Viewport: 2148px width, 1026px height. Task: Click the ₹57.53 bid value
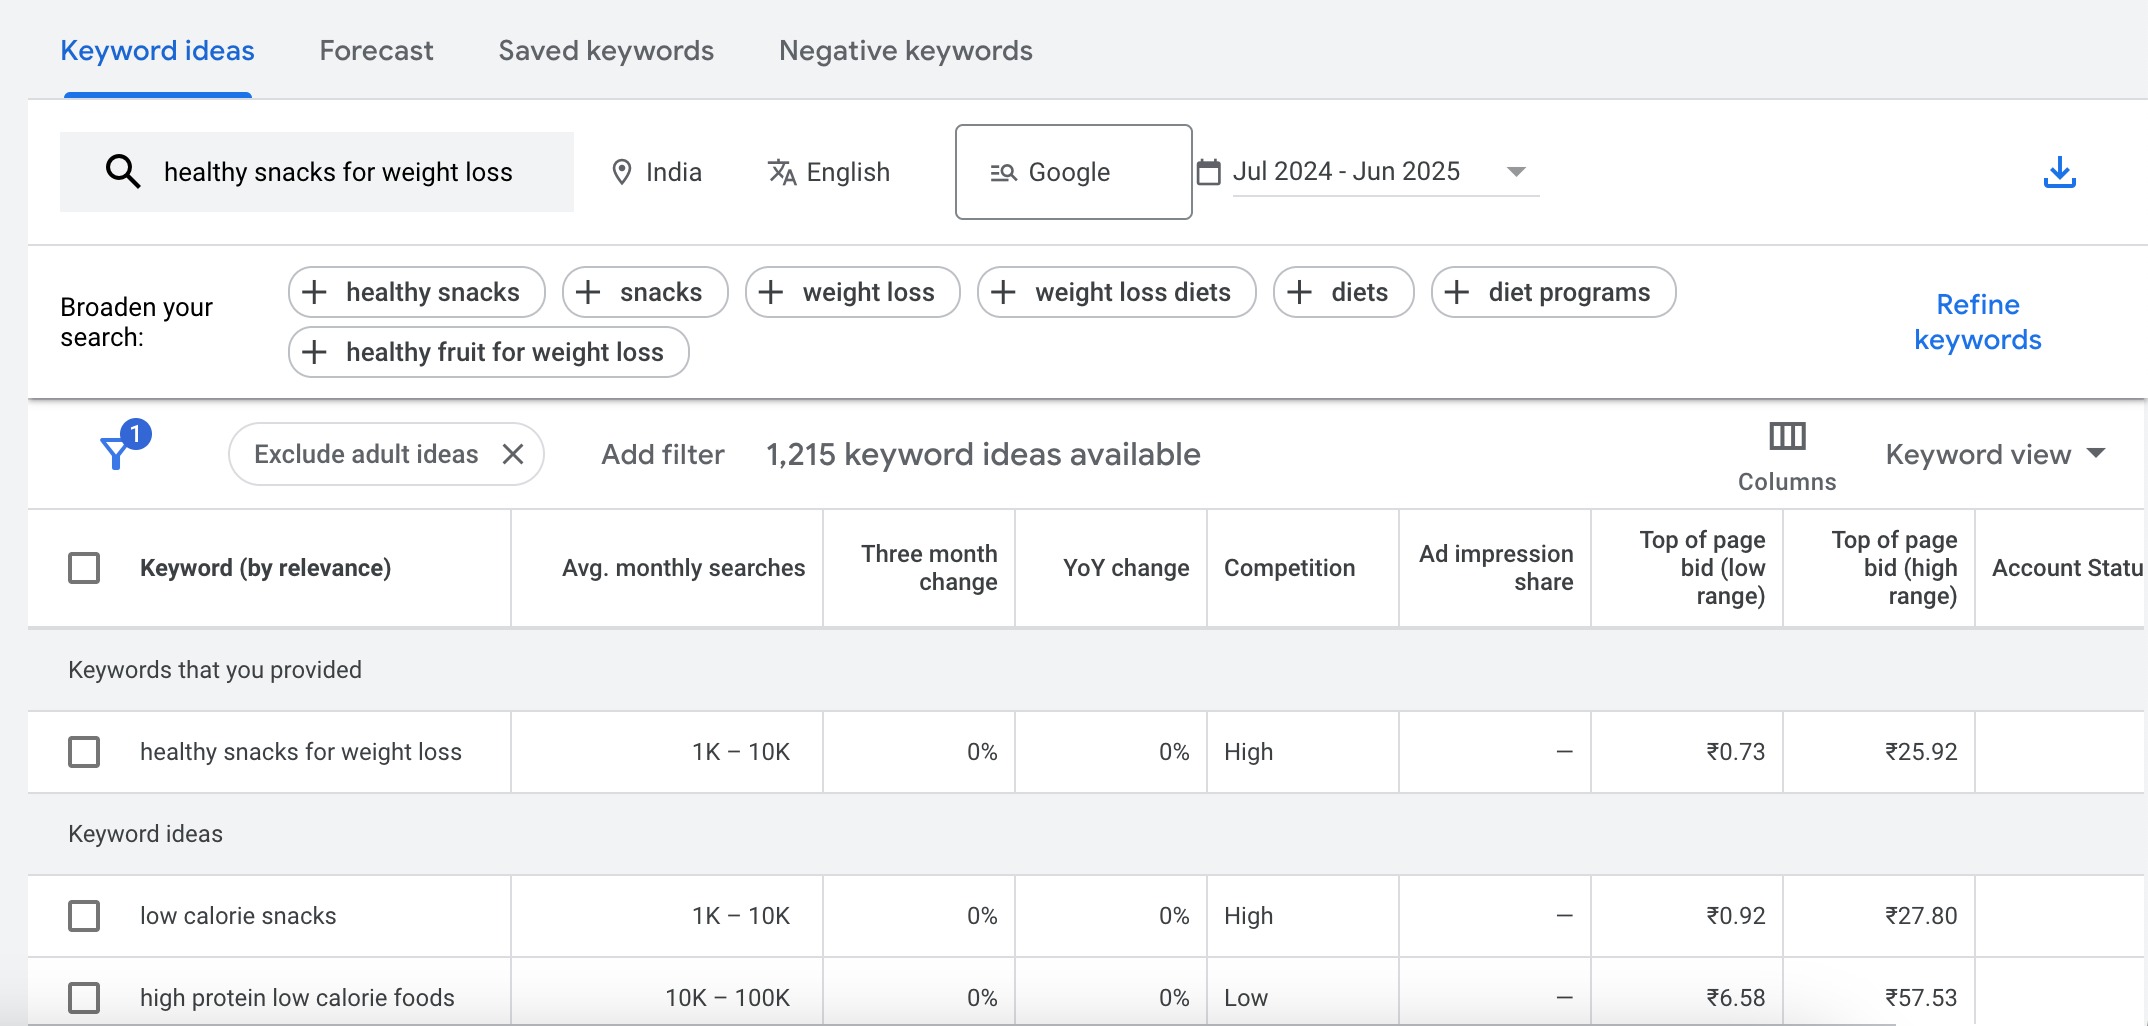coord(1921,998)
